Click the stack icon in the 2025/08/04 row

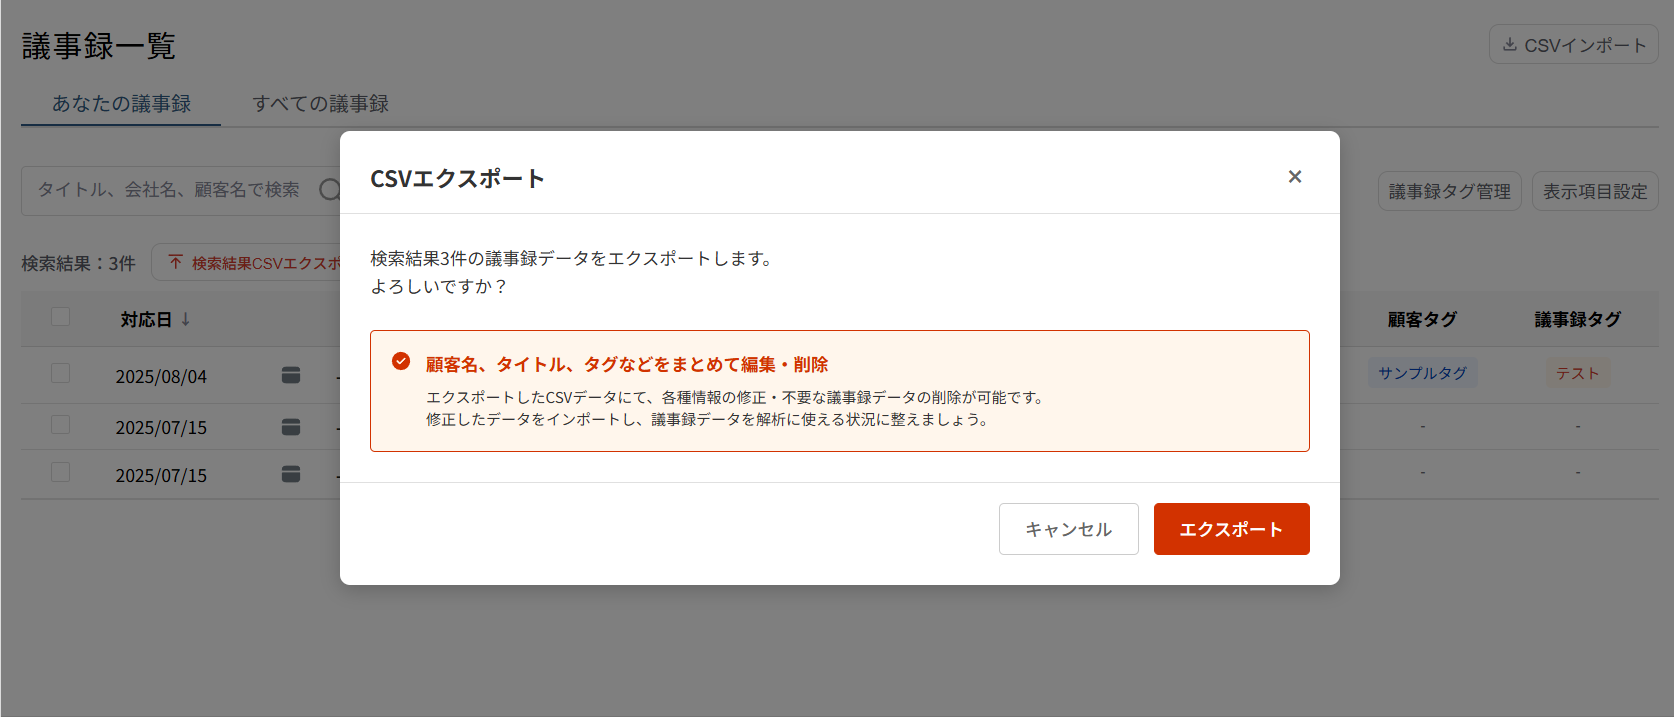tap(291, 375)
